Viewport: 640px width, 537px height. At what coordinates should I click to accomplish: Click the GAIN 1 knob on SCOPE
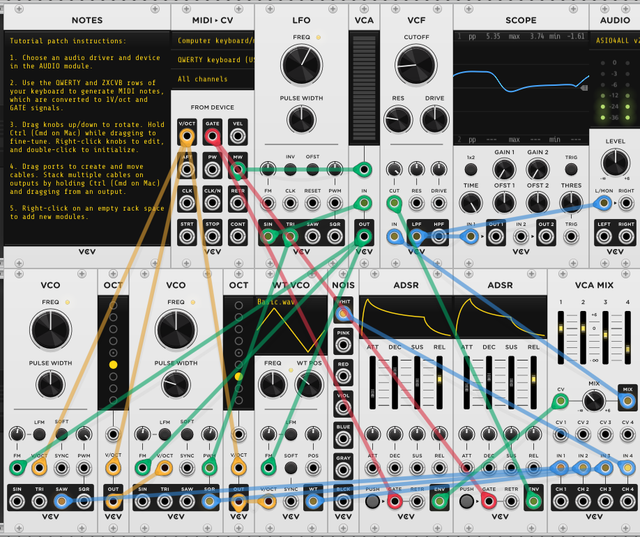[x=504, y=169]
